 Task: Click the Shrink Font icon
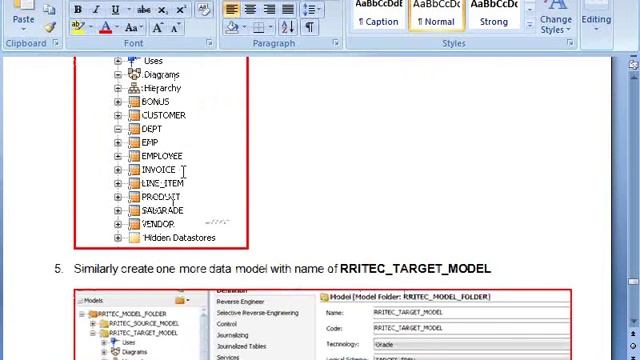pos(176,27)
